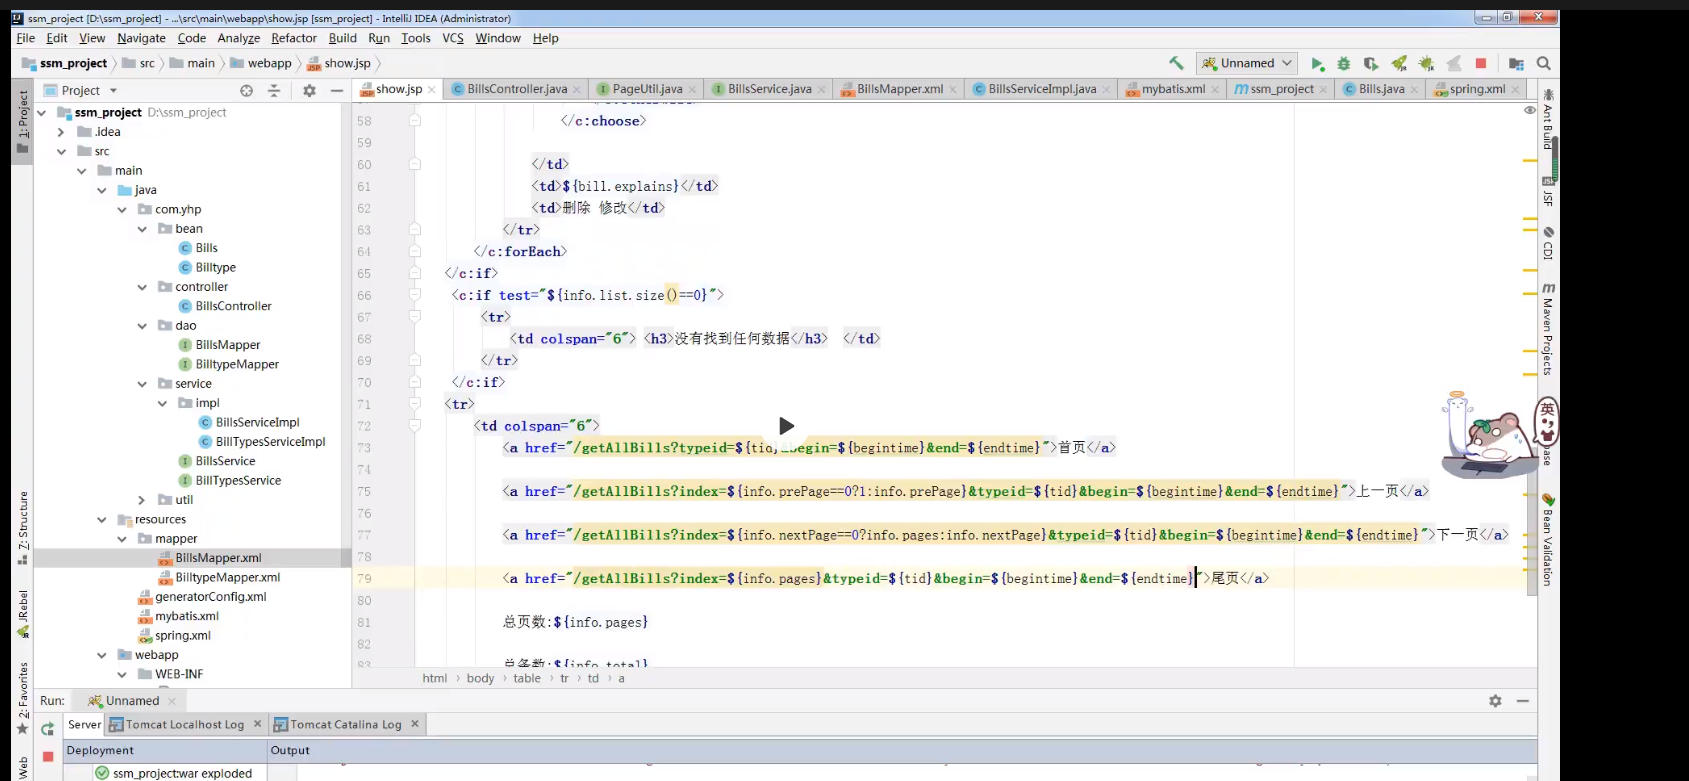The height and width of the screenshot is (781, 1689).
Task: Collapse the webapp folder
Action: [x=101, y=655]
